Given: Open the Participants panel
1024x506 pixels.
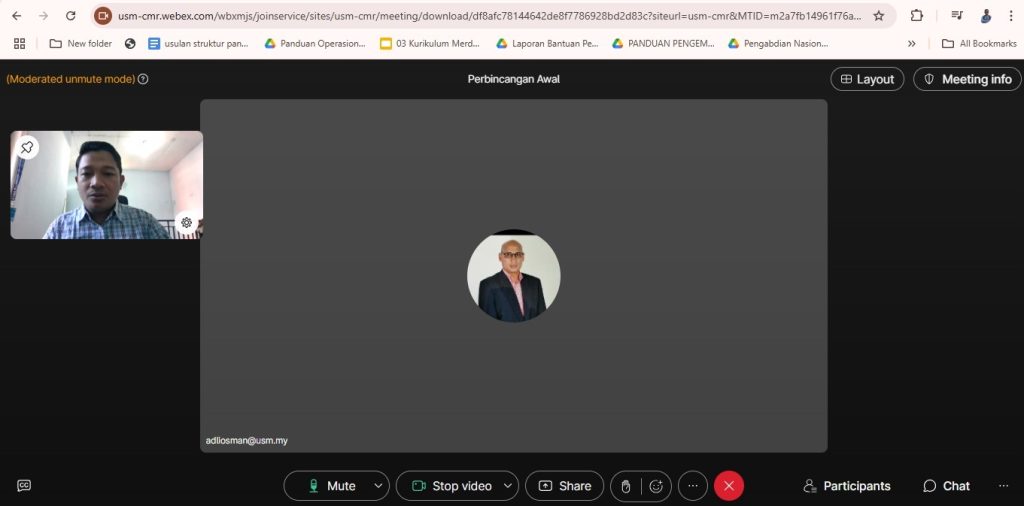Looking at the screenshot, I should pos(846,486).
